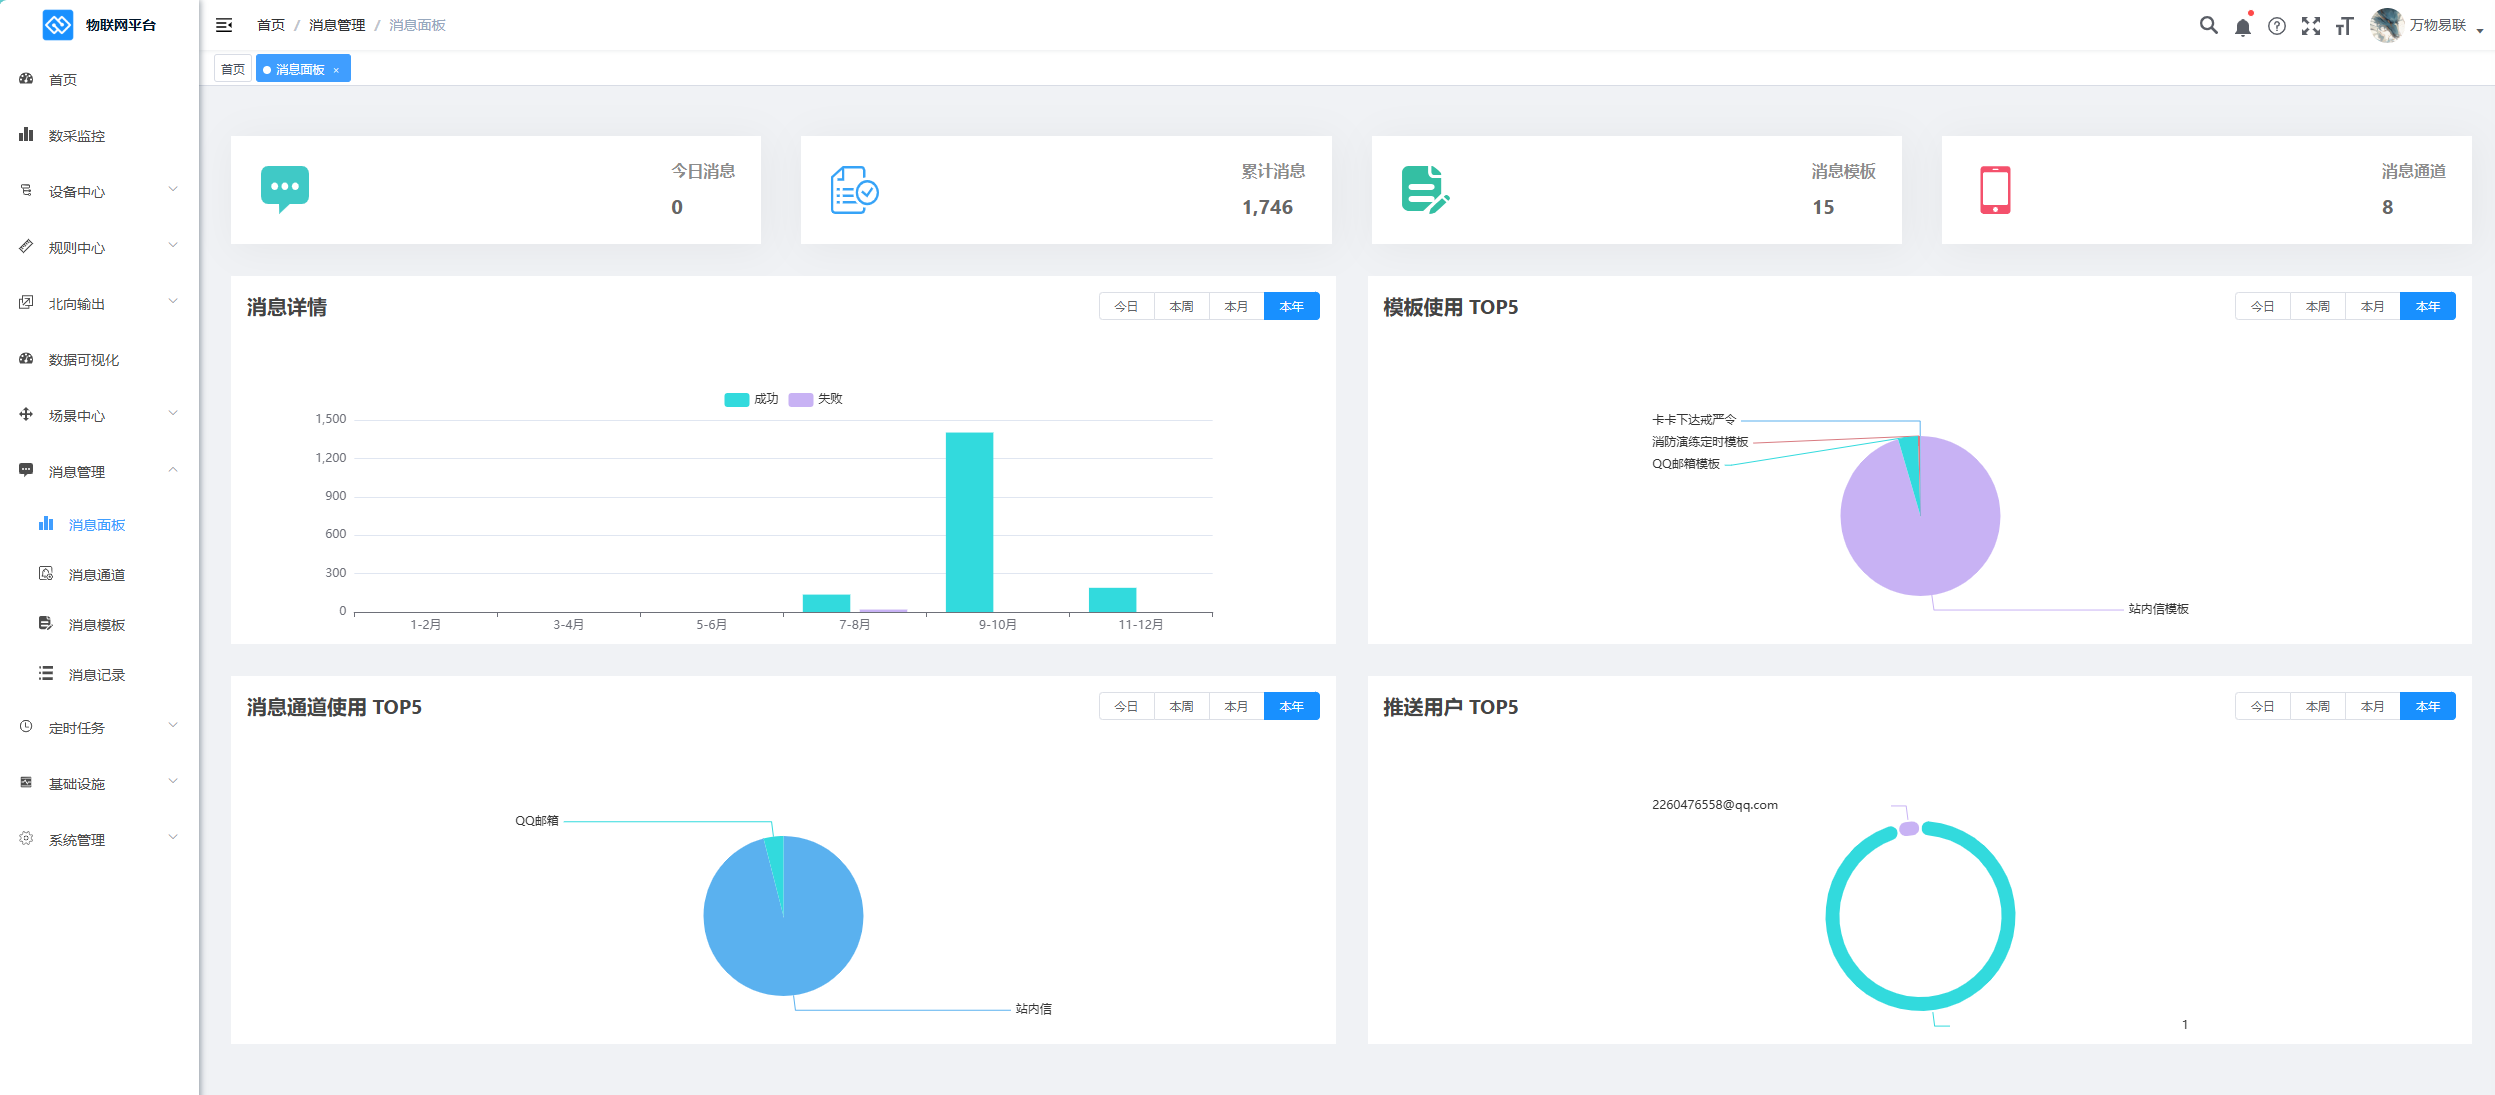Viewport: 2495px width, 1095px height.
Task: Switch to the 首页 tab
Action: coord(233,69)
